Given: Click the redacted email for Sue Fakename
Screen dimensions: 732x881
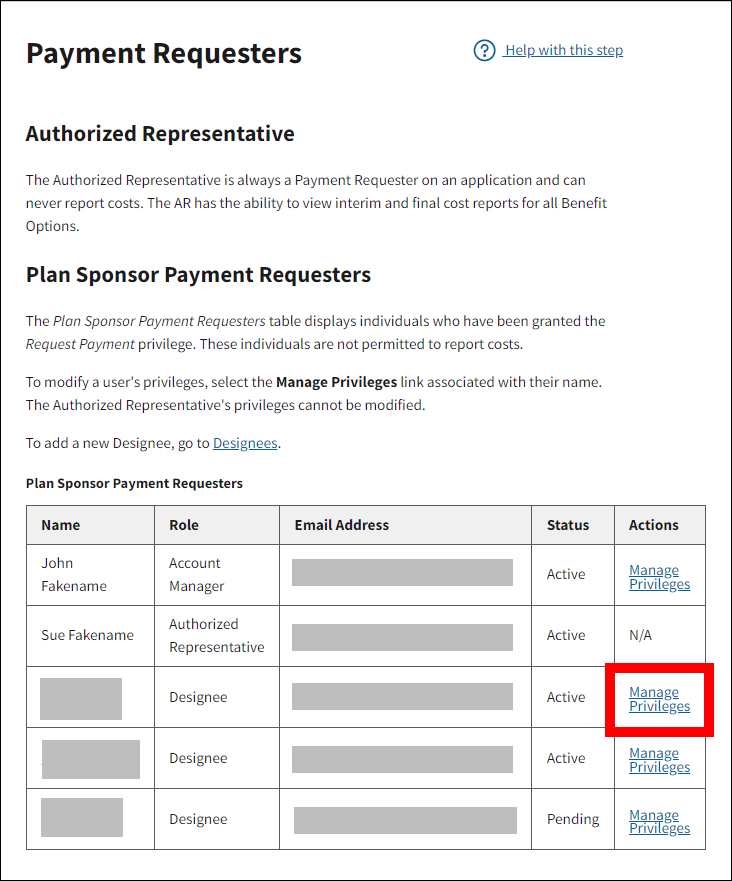Looking at the screenshot, I should (402, 637).
